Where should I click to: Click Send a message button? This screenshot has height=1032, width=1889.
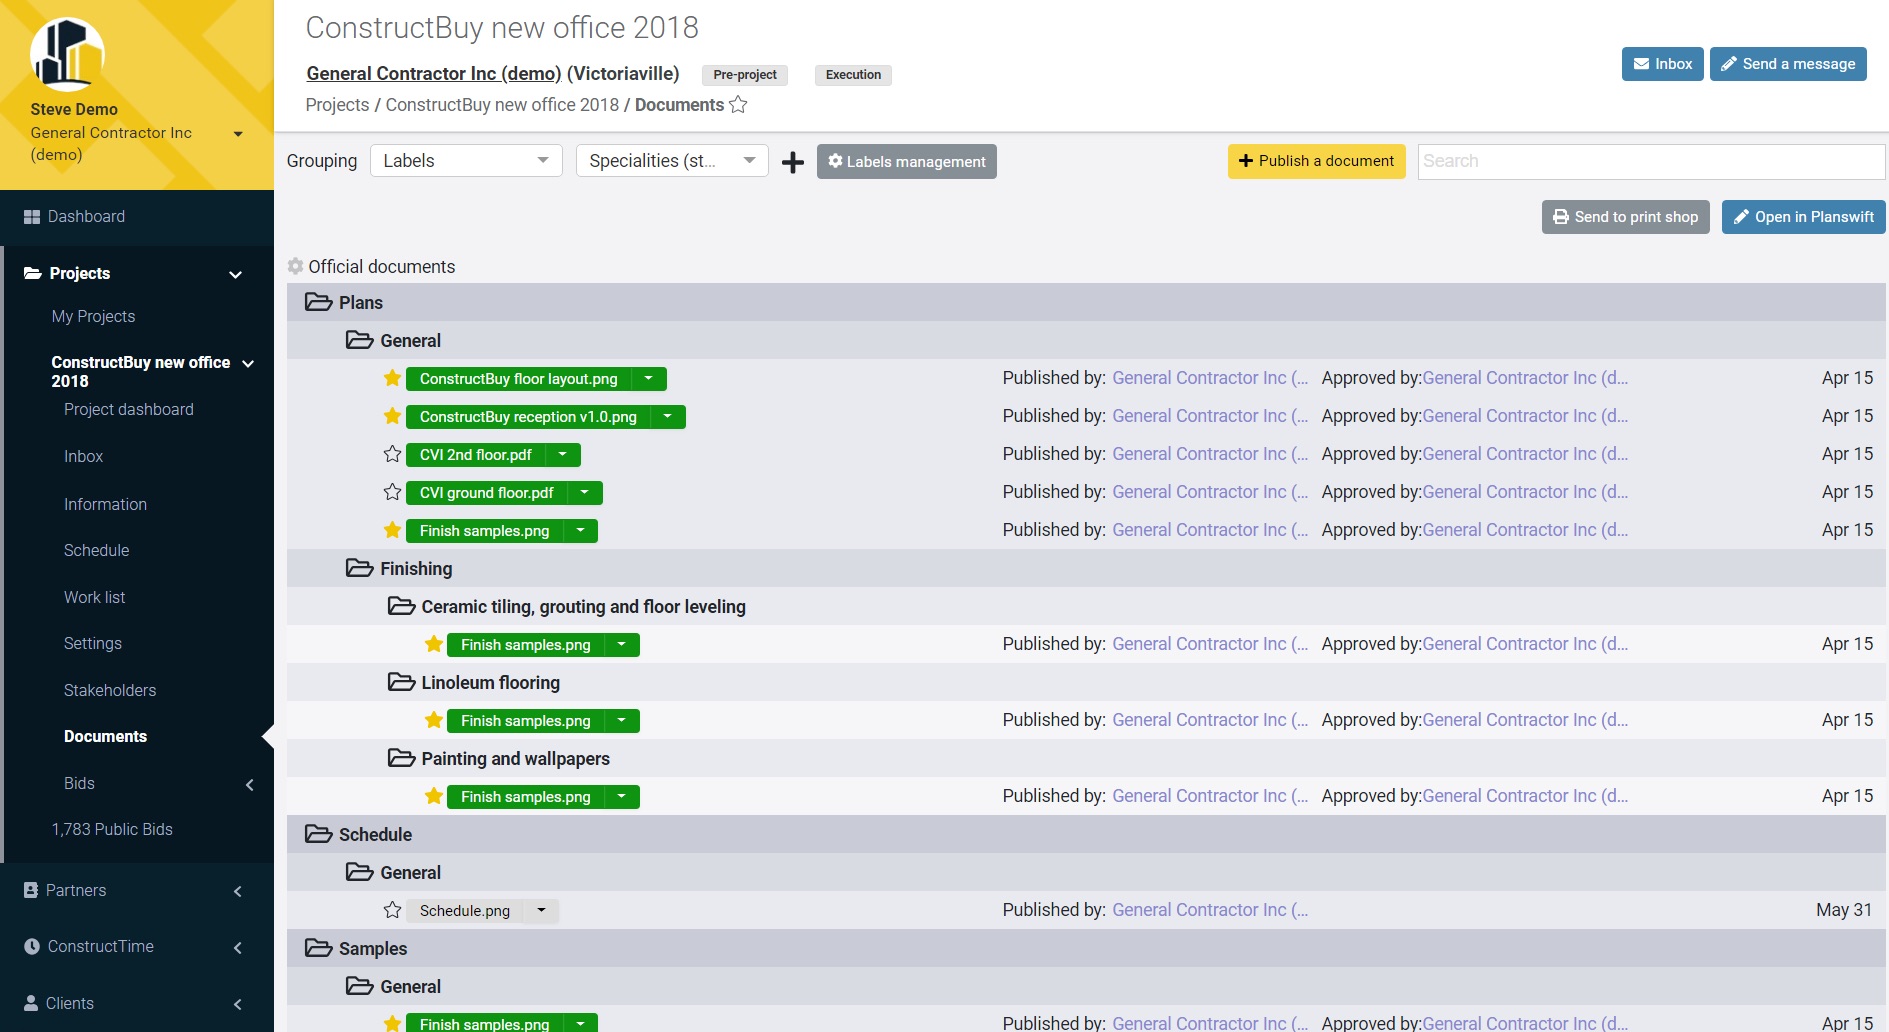tap(1788, 64)
